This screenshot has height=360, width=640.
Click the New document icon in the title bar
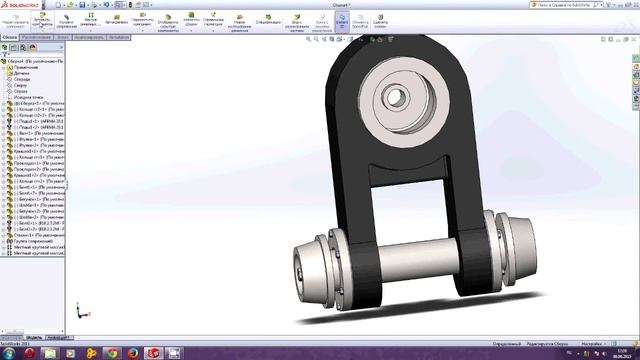point(58,5)
